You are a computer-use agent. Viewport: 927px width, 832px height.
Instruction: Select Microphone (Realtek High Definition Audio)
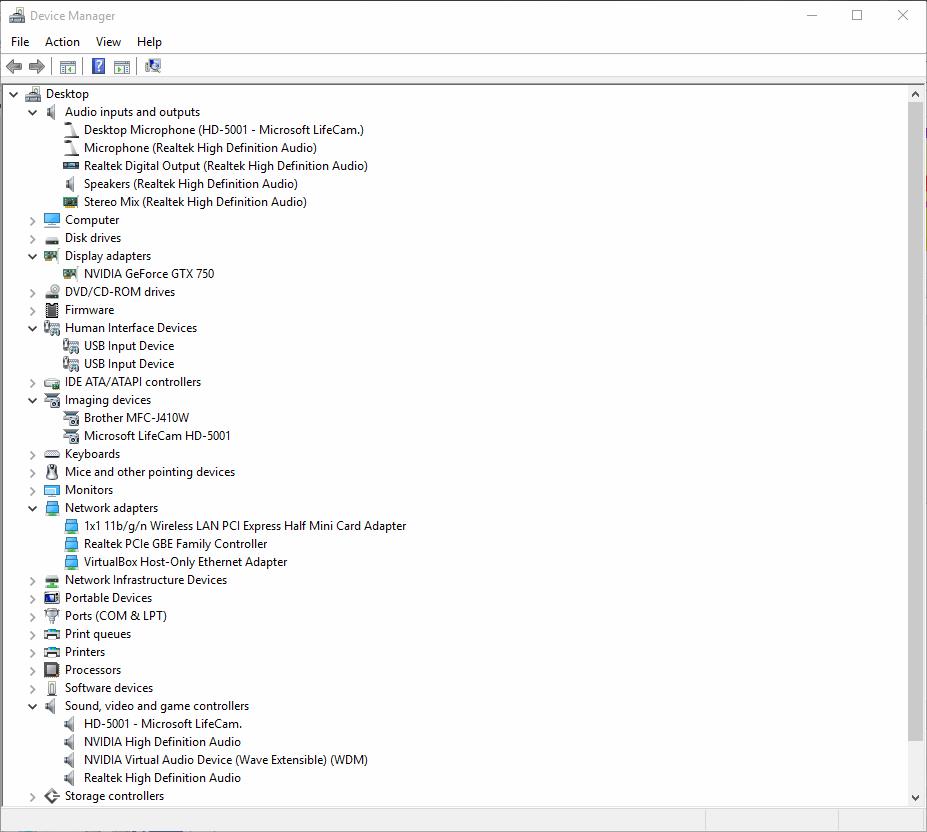(200, 148)
